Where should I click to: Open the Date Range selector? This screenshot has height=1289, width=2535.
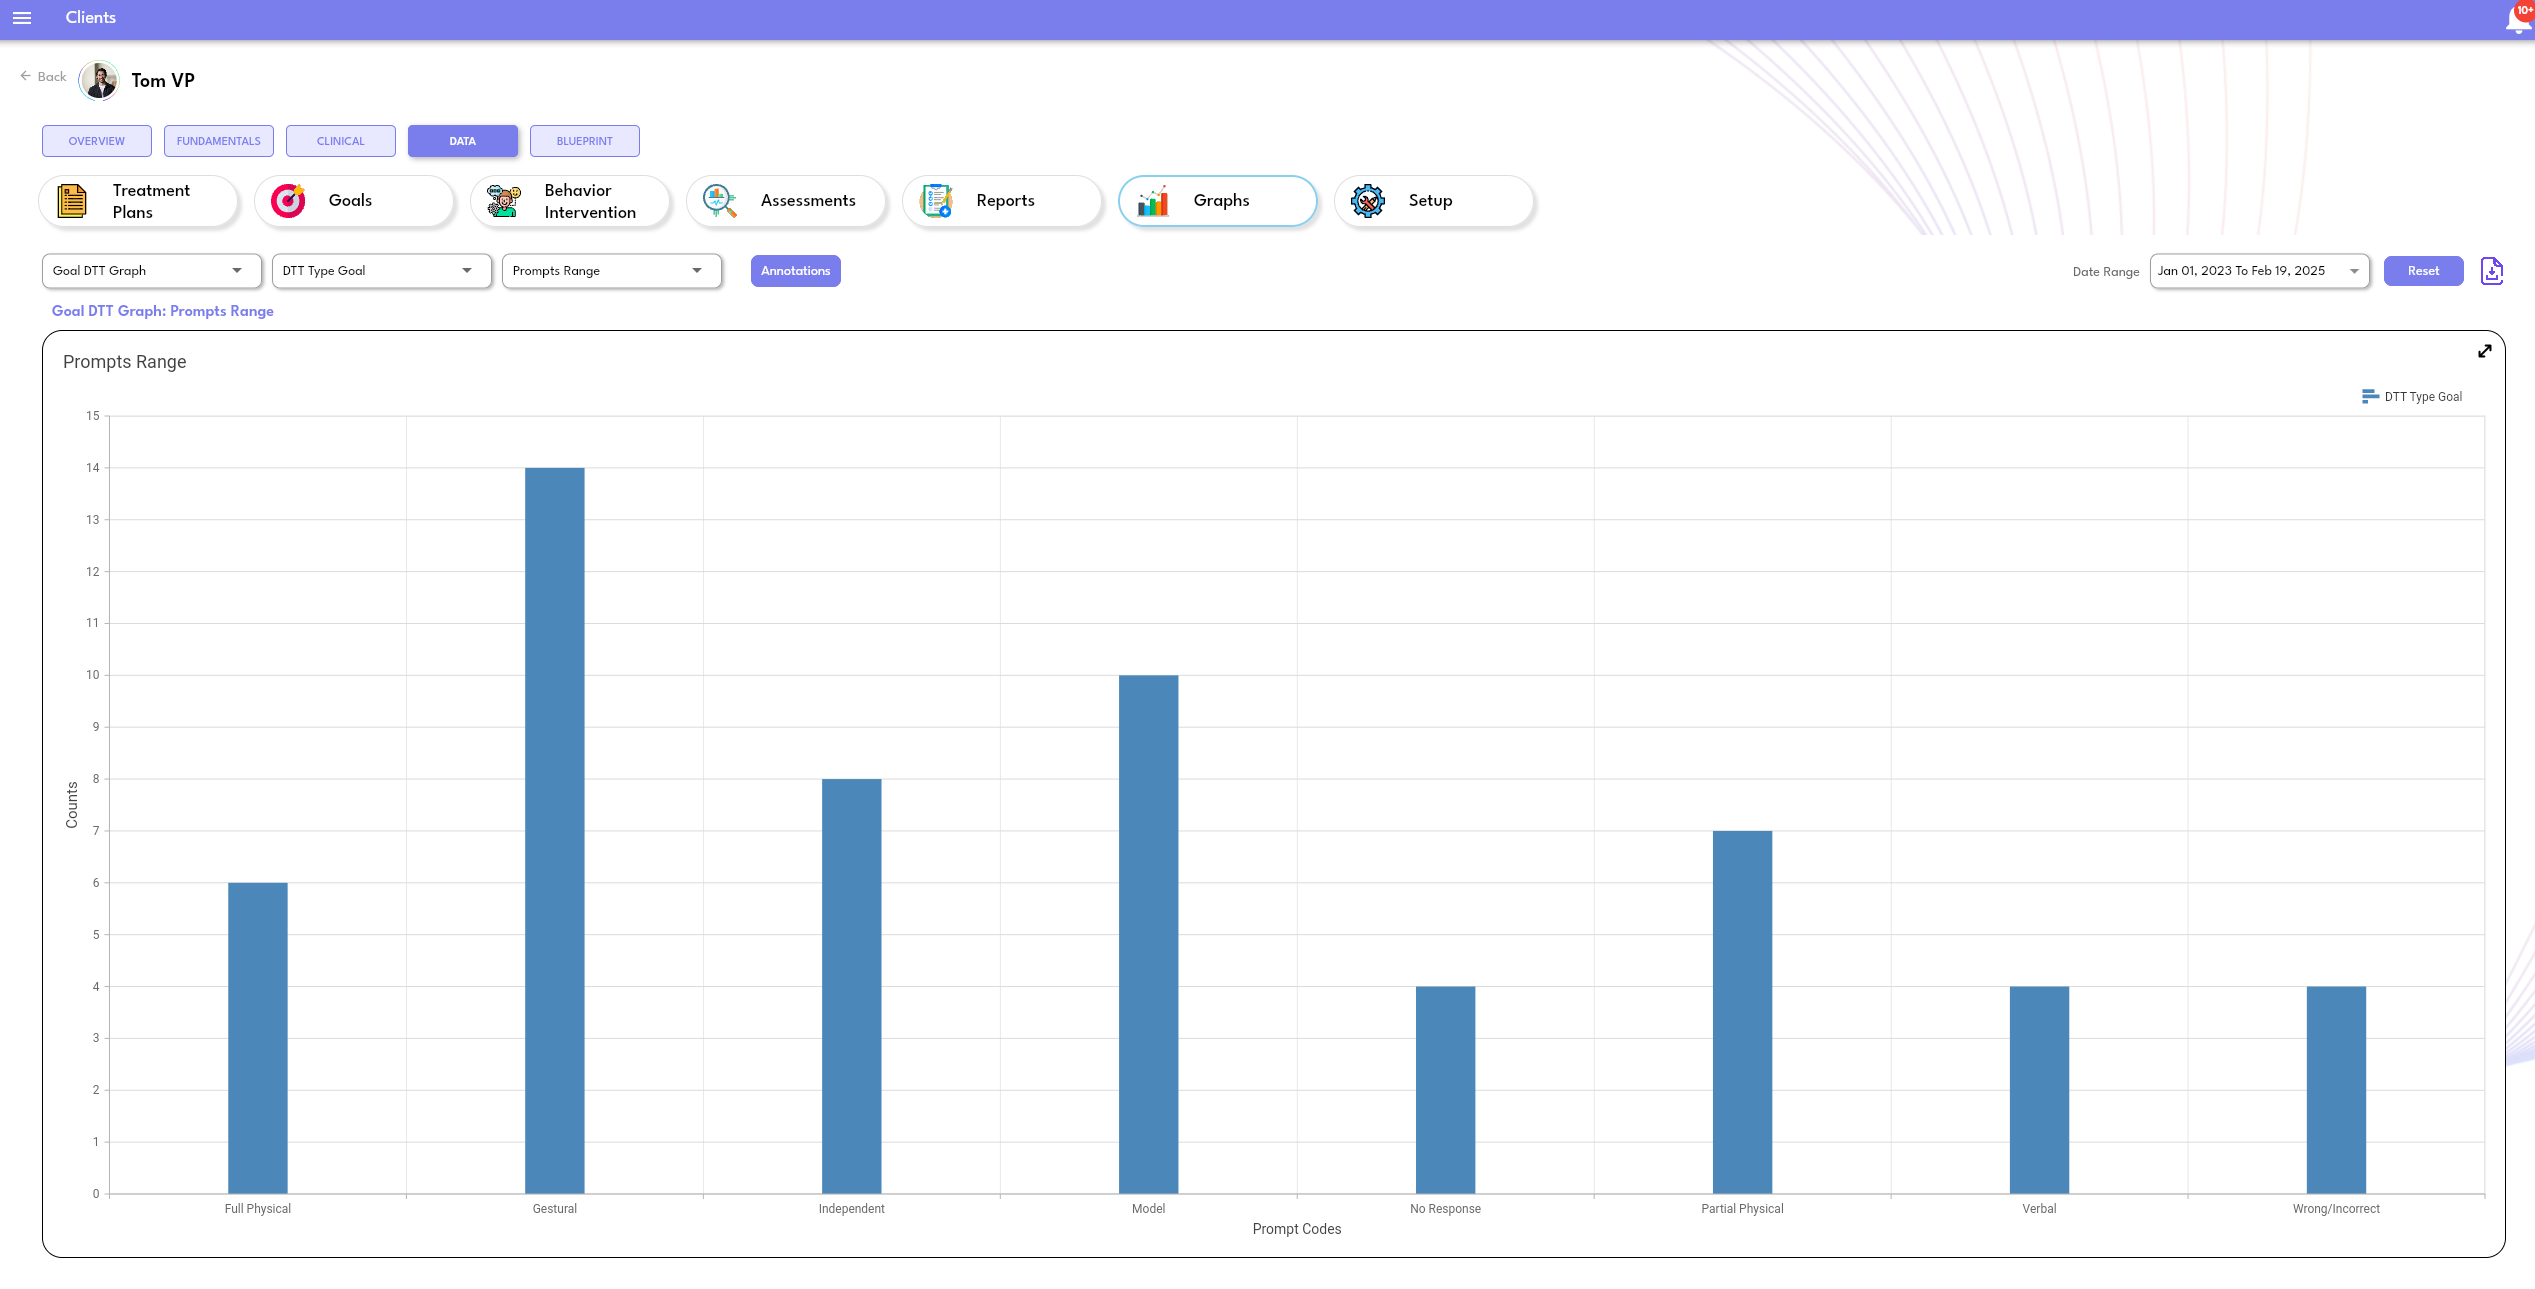tap(2258, 271)
